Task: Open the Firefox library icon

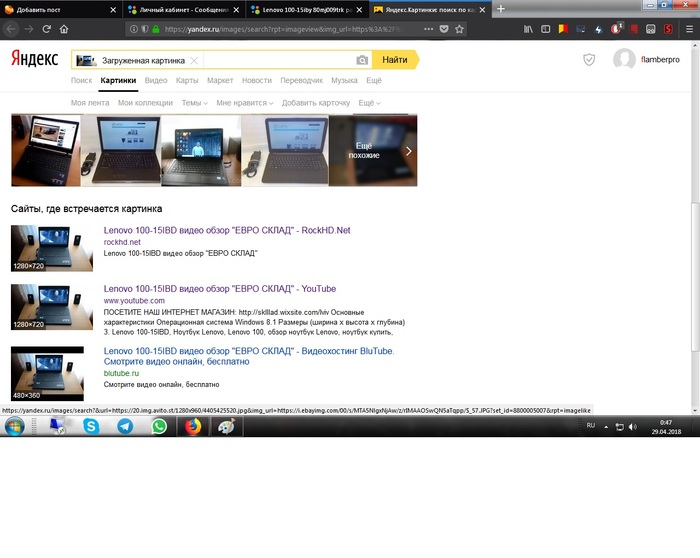Action: 528,29
